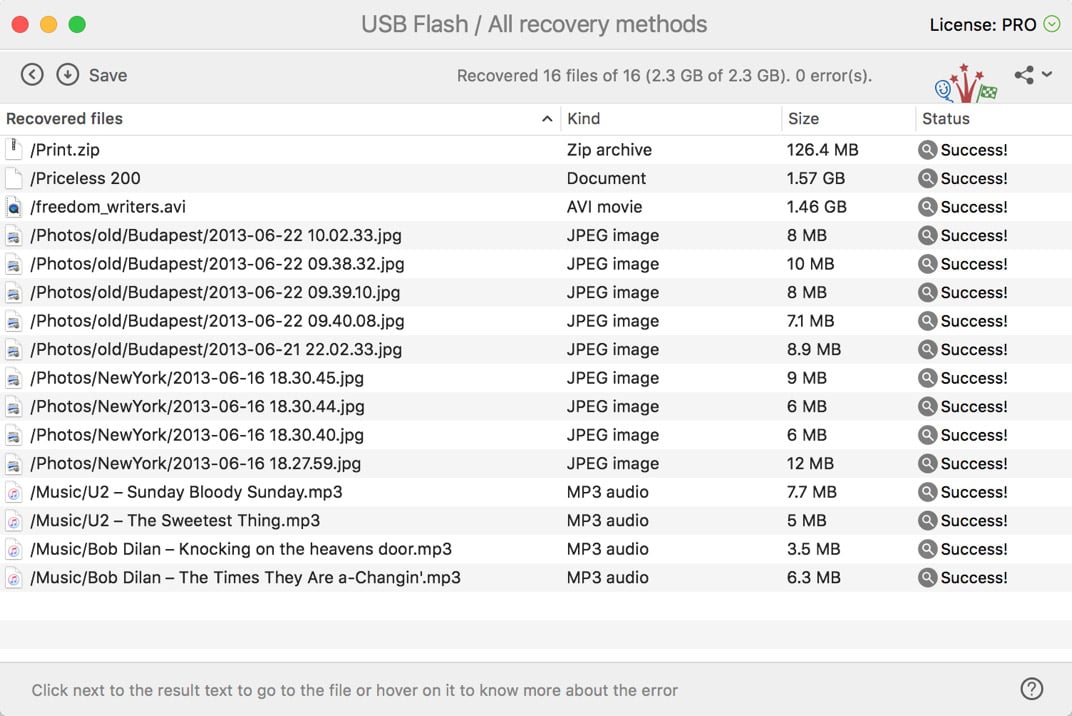Click Success! link for Priceless 200
This screenshot has width=1072, height=716.
[x=974, y=178]
